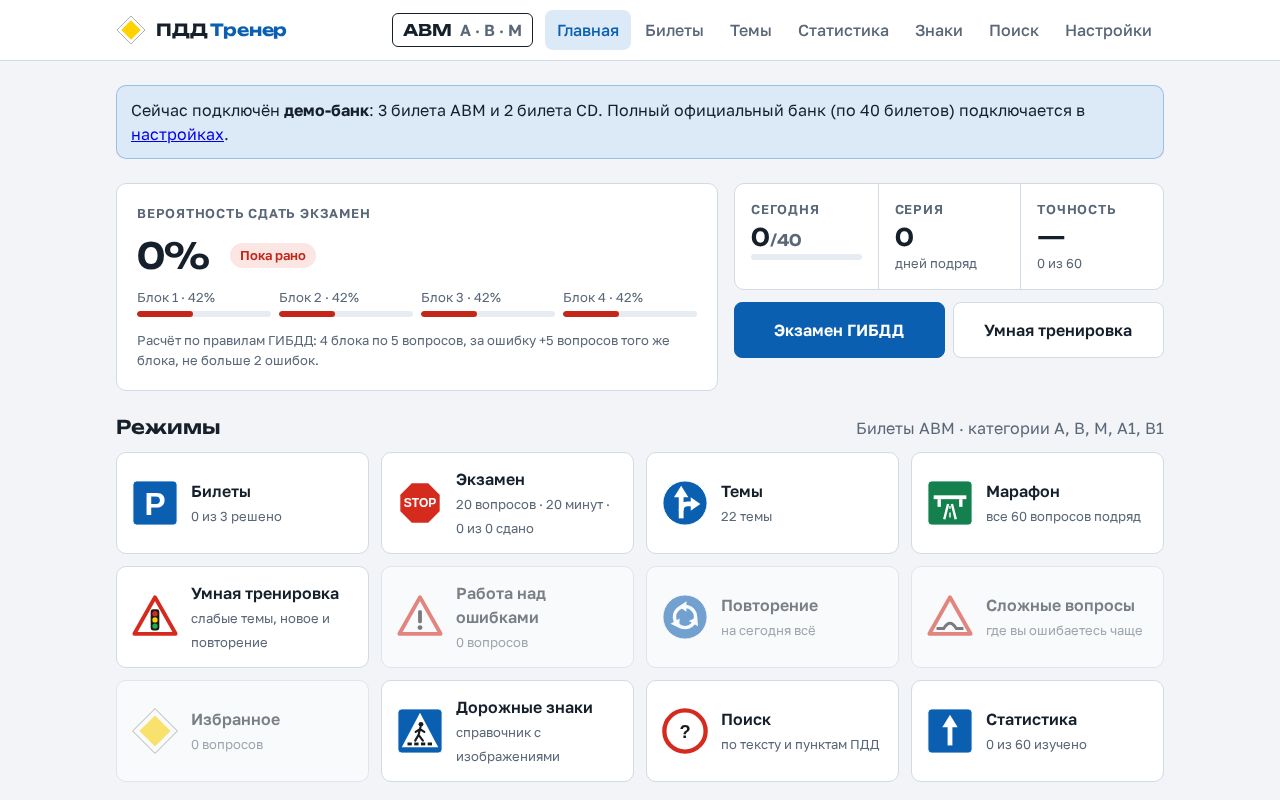Viewport: 1280px width, 800px height.
Task: Click the "Блок 2 · 42%" label
Action: pyautogui.click(x=319, y=298)
